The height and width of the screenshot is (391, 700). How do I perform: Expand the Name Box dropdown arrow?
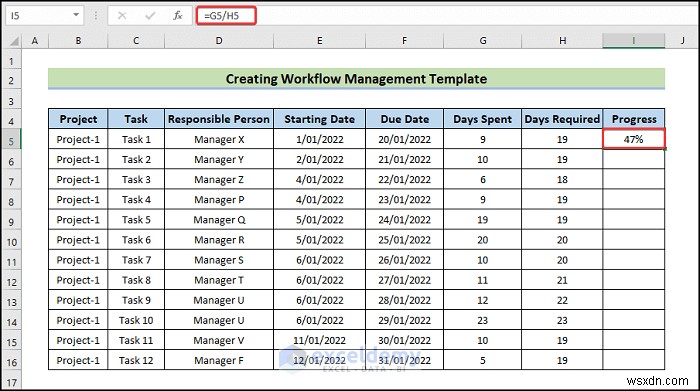(76, 15)
